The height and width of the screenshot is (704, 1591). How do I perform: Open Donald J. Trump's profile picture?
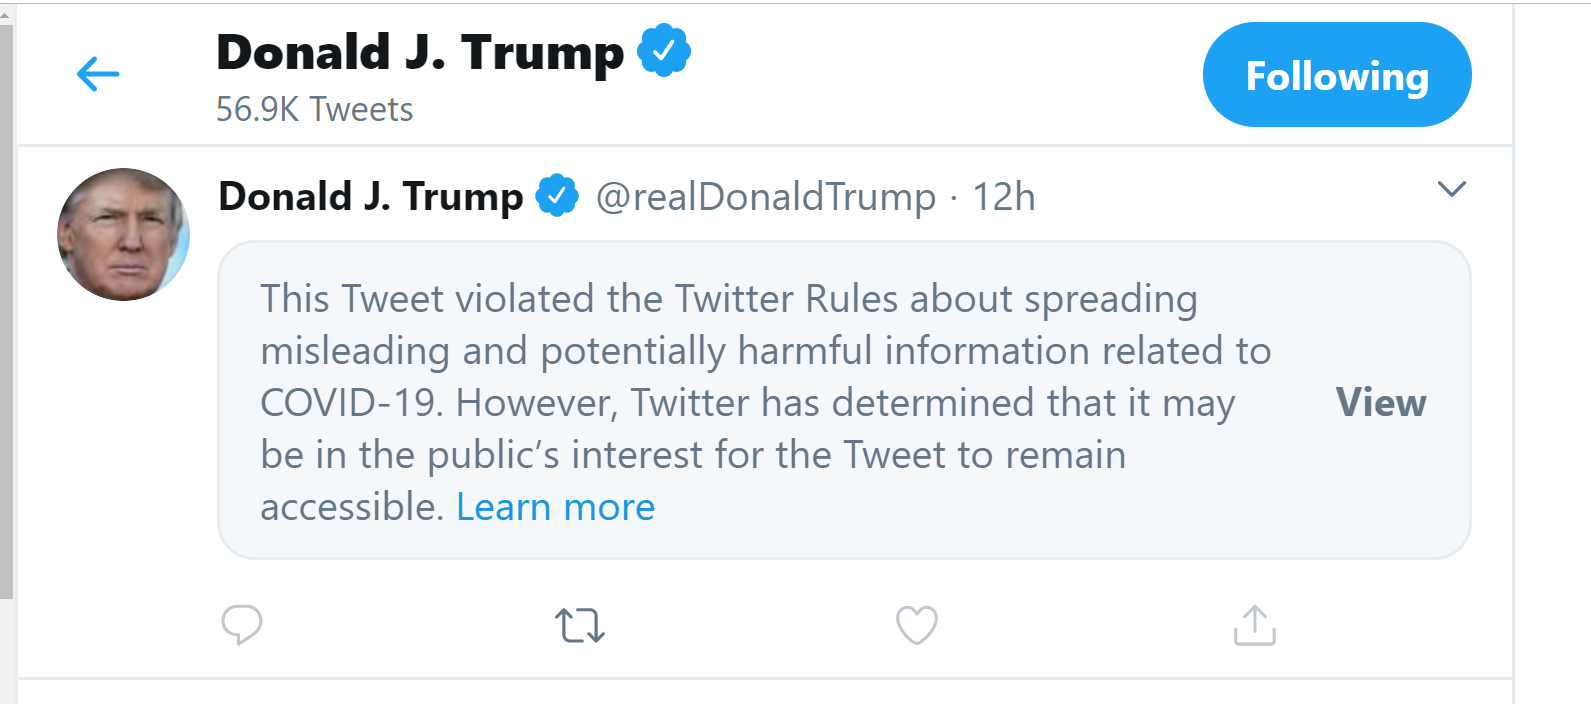click(x=123, y=234)
